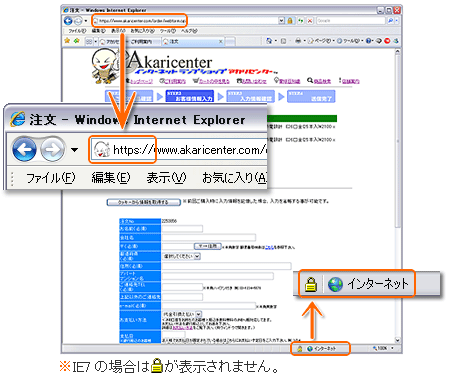Open the recent pages dropdown beside the Forward button

[75, 150]
